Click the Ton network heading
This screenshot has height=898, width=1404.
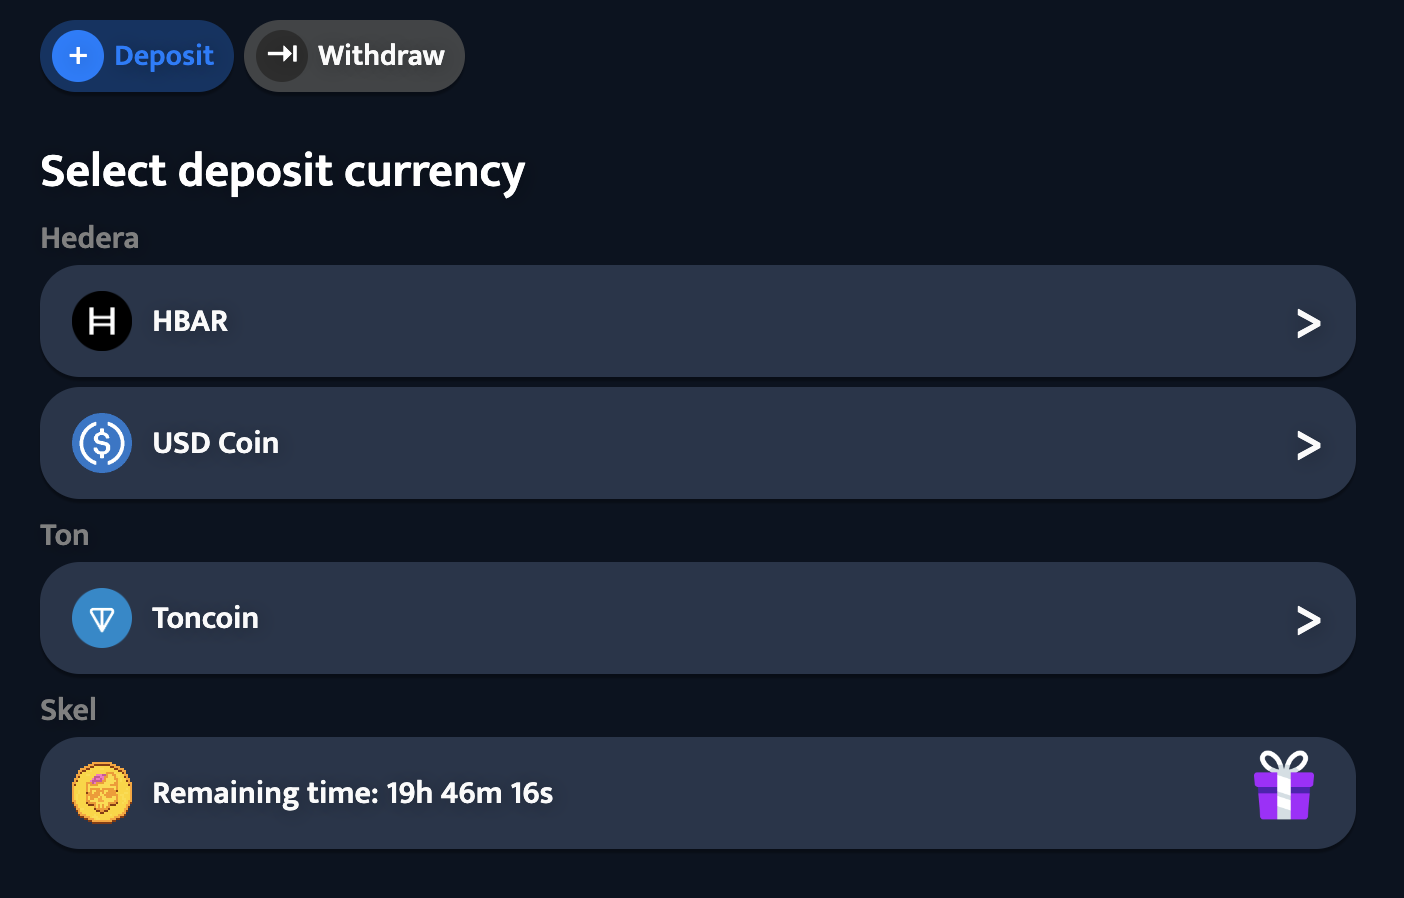click(65, 535)
